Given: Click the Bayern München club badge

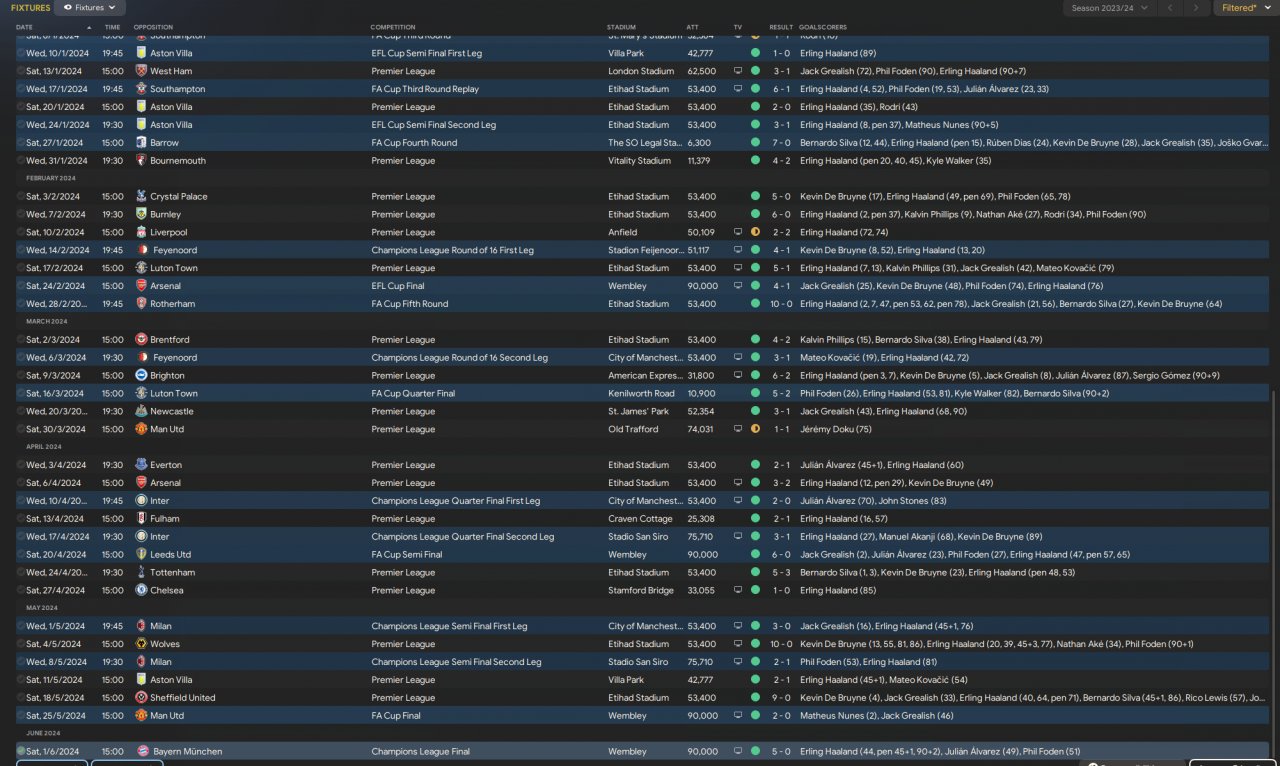Looking at the screenshot, I should (141, 752).
